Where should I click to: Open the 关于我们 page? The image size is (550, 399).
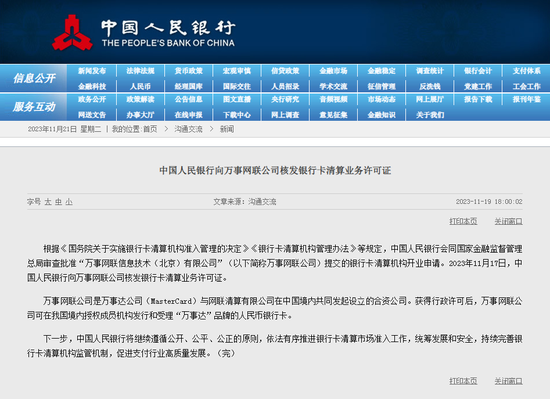(x=430, y=115)
